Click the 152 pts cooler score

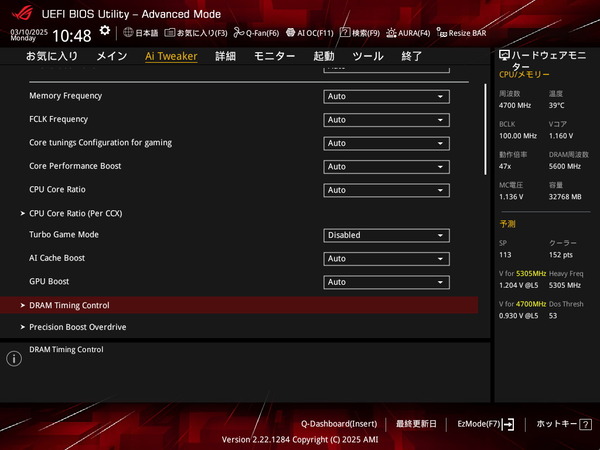[x=561, y=255]
